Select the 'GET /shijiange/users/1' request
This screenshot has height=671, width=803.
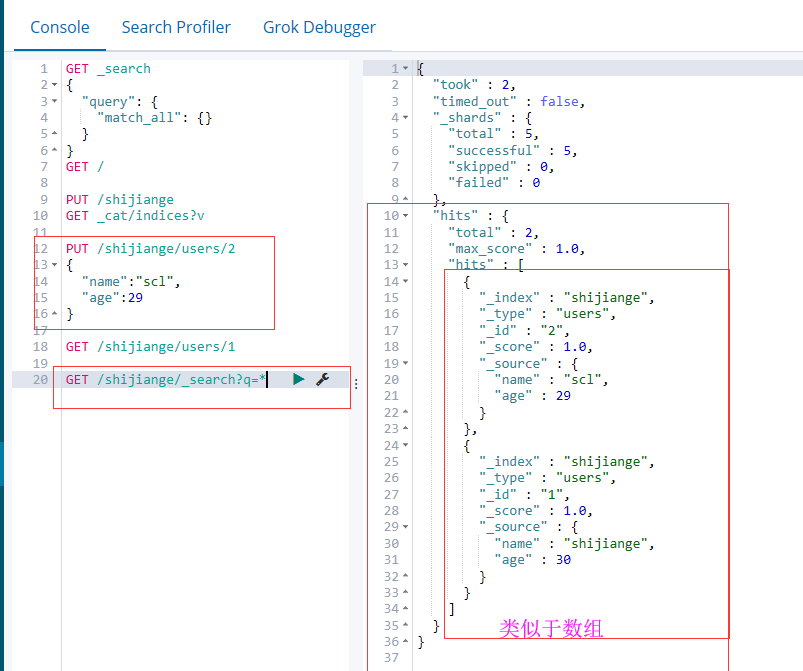pyautogui.click(x=150, y=347)
